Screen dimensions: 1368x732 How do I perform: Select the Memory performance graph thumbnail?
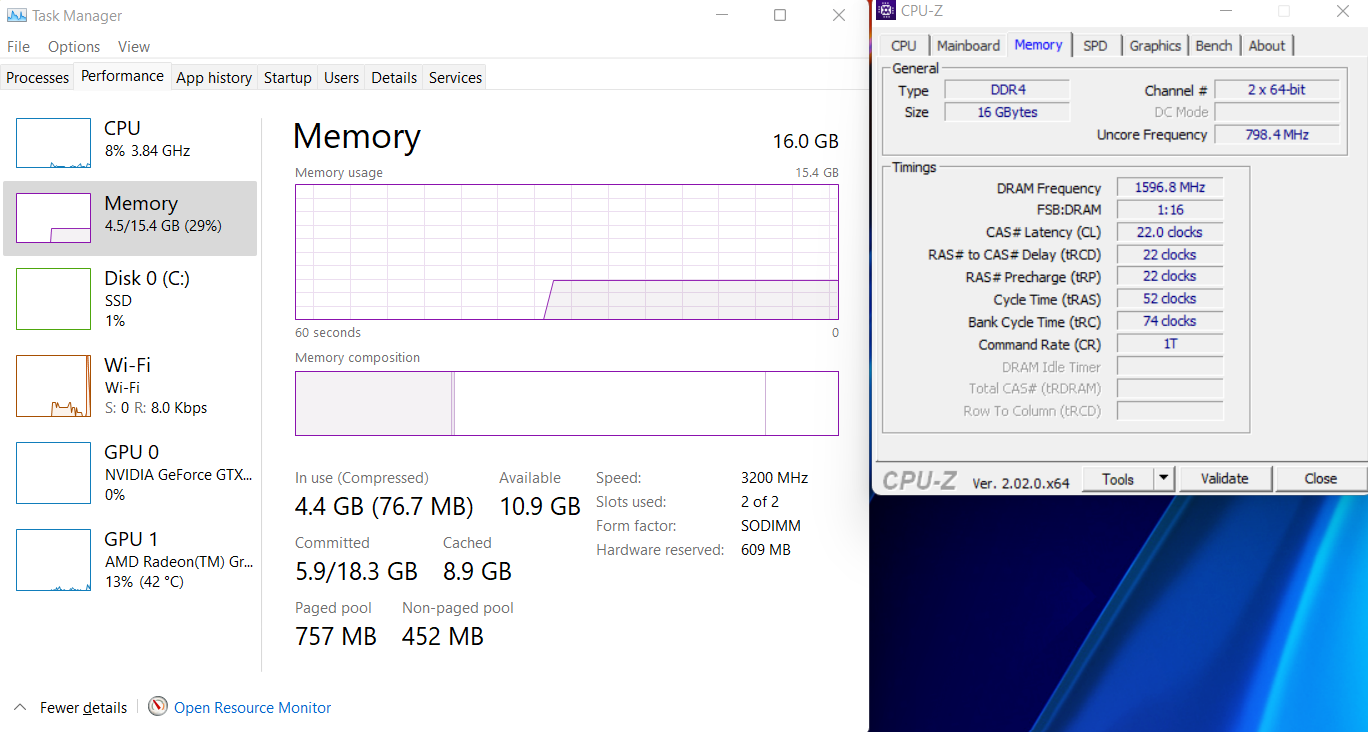click(x=53, y=218)
